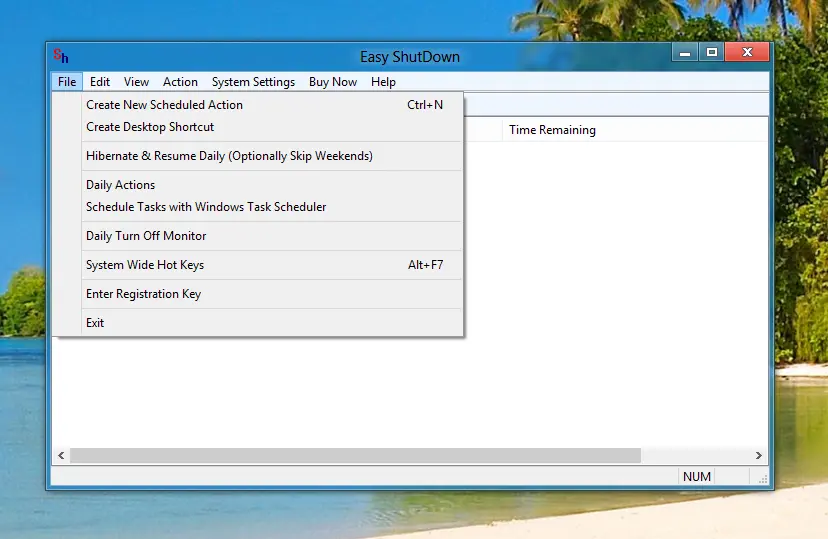Click the Easy ShutDown app icon in title bar
This screenshot has height=539, width=828.
61,55
